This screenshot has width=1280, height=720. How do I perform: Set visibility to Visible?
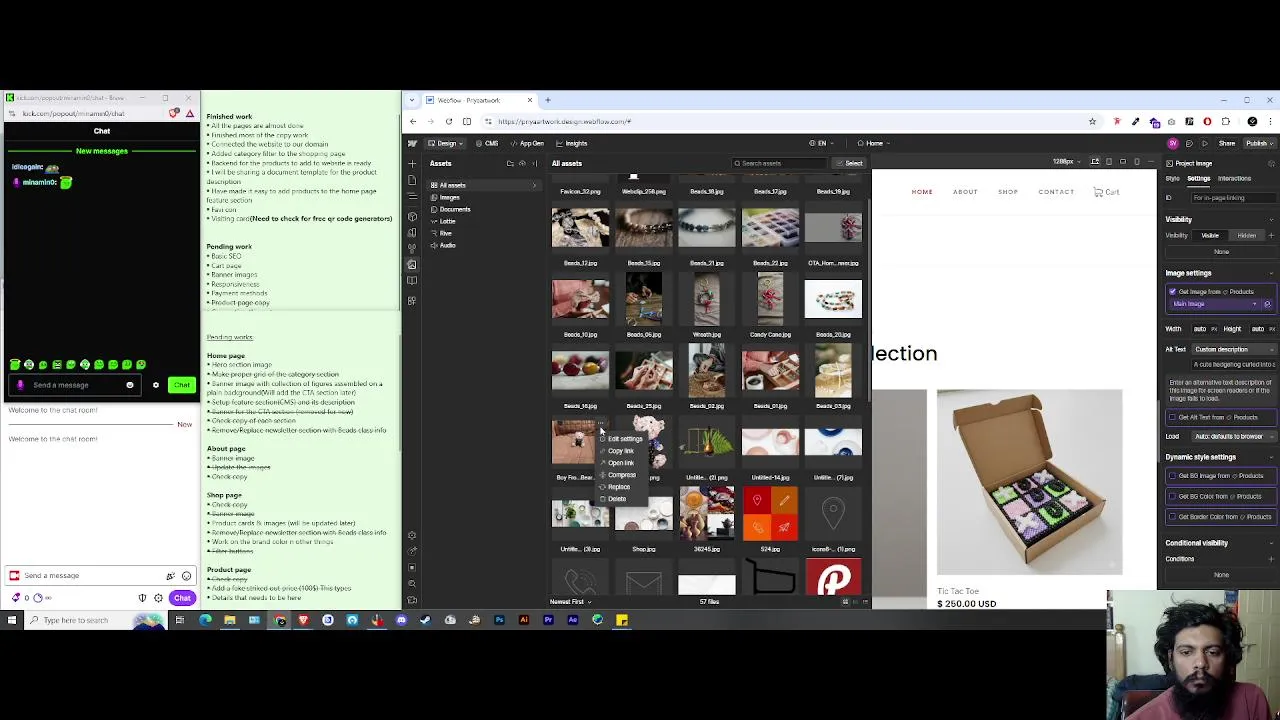tap(1210, 236)
